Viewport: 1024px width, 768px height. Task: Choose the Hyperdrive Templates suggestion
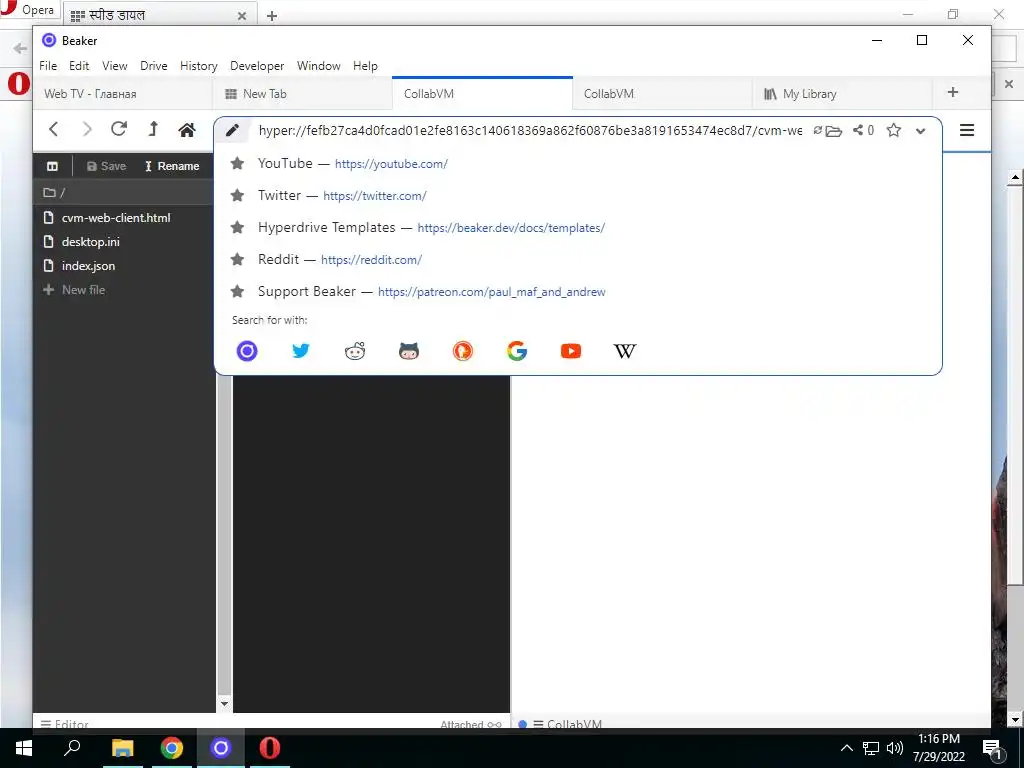pos(578,227)
